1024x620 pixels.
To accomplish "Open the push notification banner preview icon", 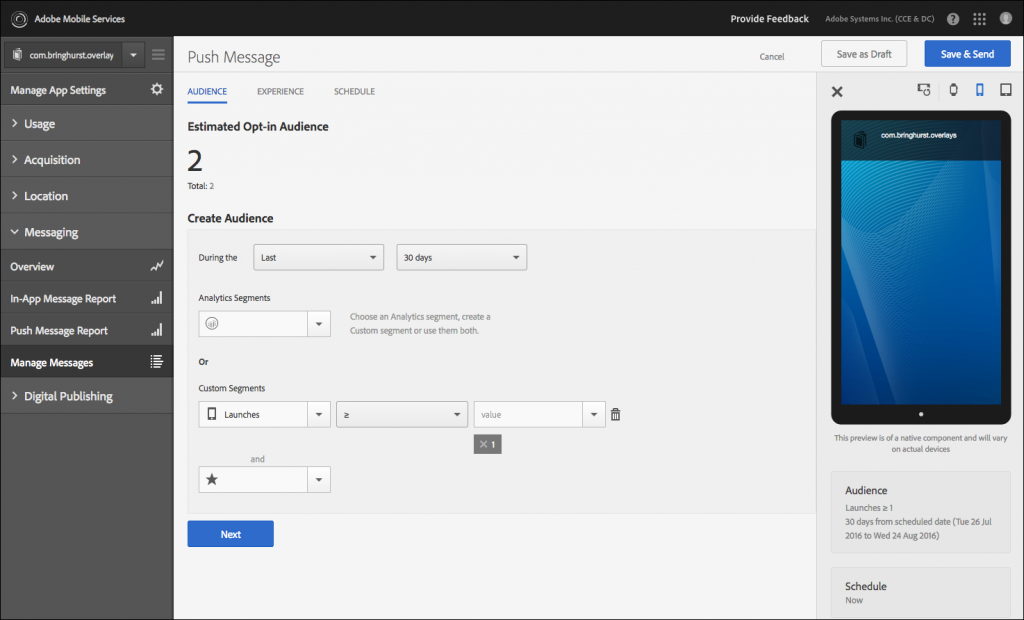I will tap(924, 90).
